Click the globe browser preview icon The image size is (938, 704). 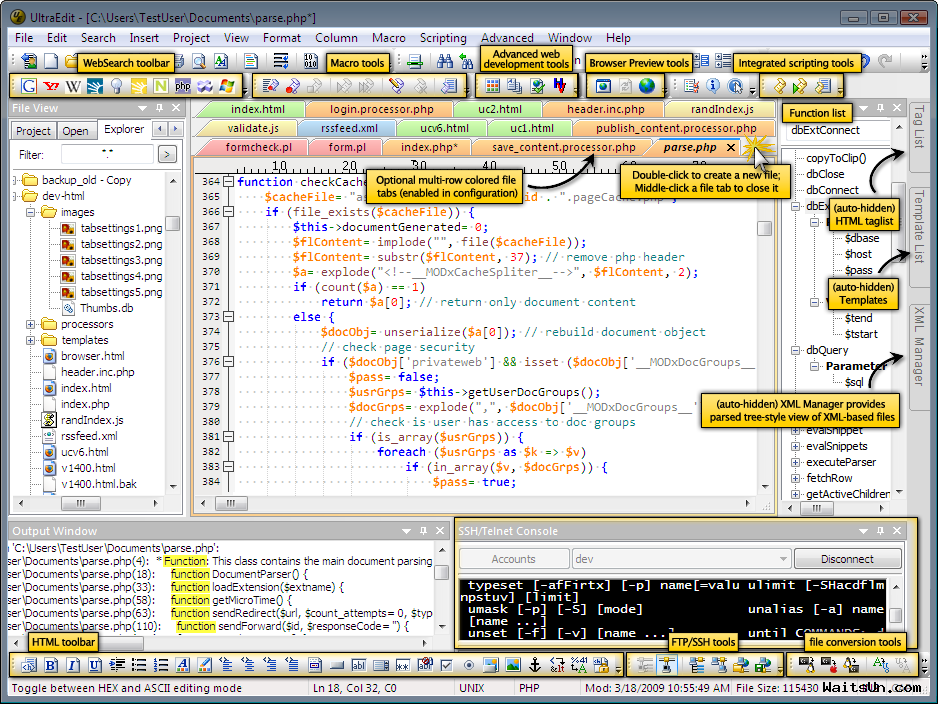point(647,86)
